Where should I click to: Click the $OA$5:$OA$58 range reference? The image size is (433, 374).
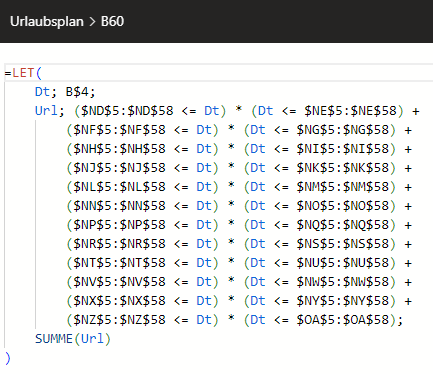pyautogui.click(x=343, y=320)
